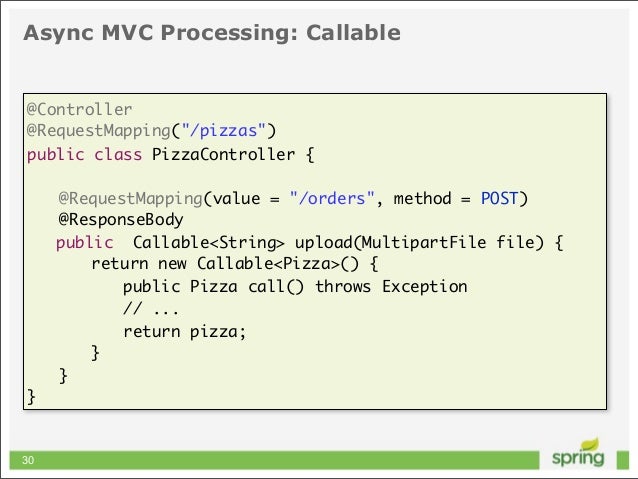Click the @Controller annotation
This screenshot has width=638, height=479.
79,109
